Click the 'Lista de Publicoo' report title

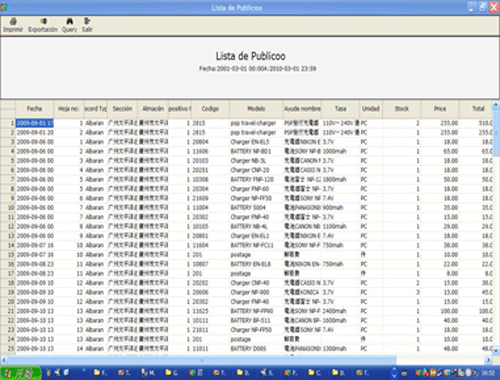[250, 56]
